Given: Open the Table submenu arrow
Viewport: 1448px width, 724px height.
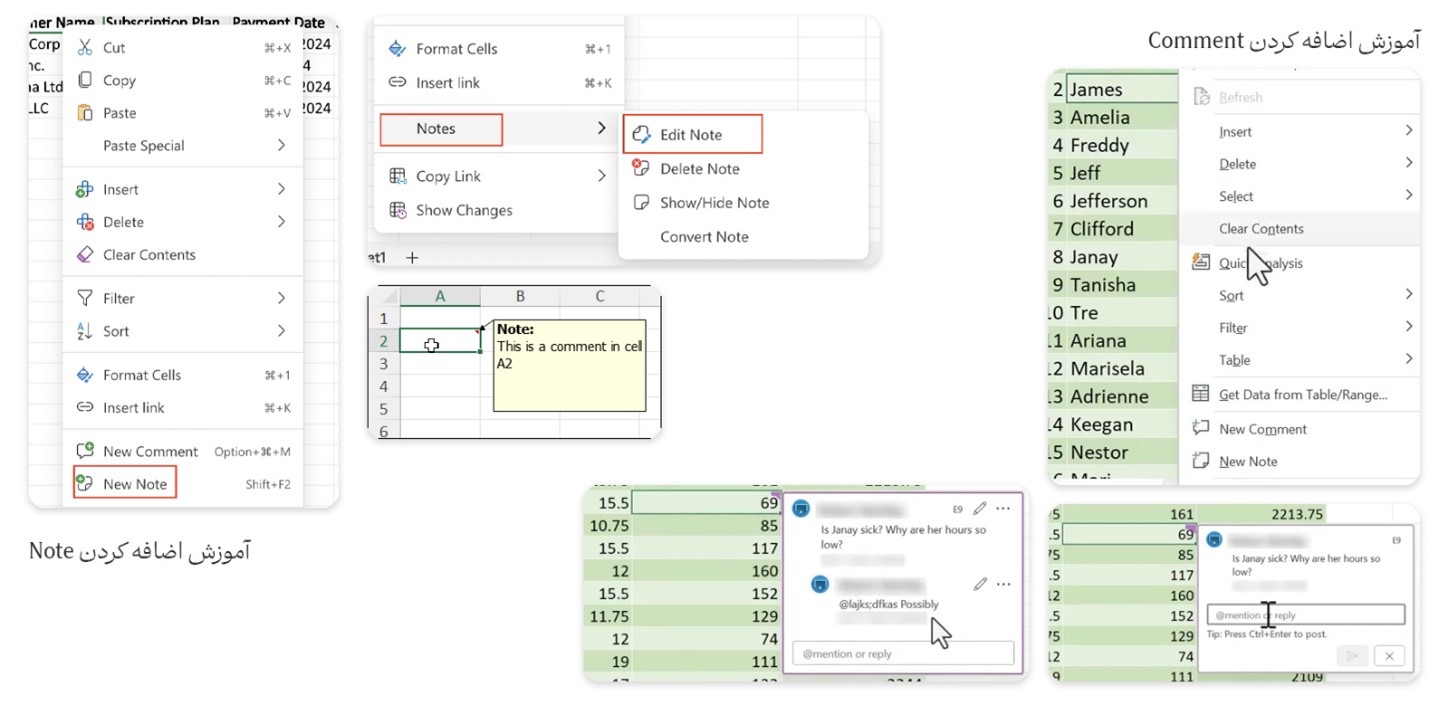Looking at the screenshot, I should (1408, 359).
